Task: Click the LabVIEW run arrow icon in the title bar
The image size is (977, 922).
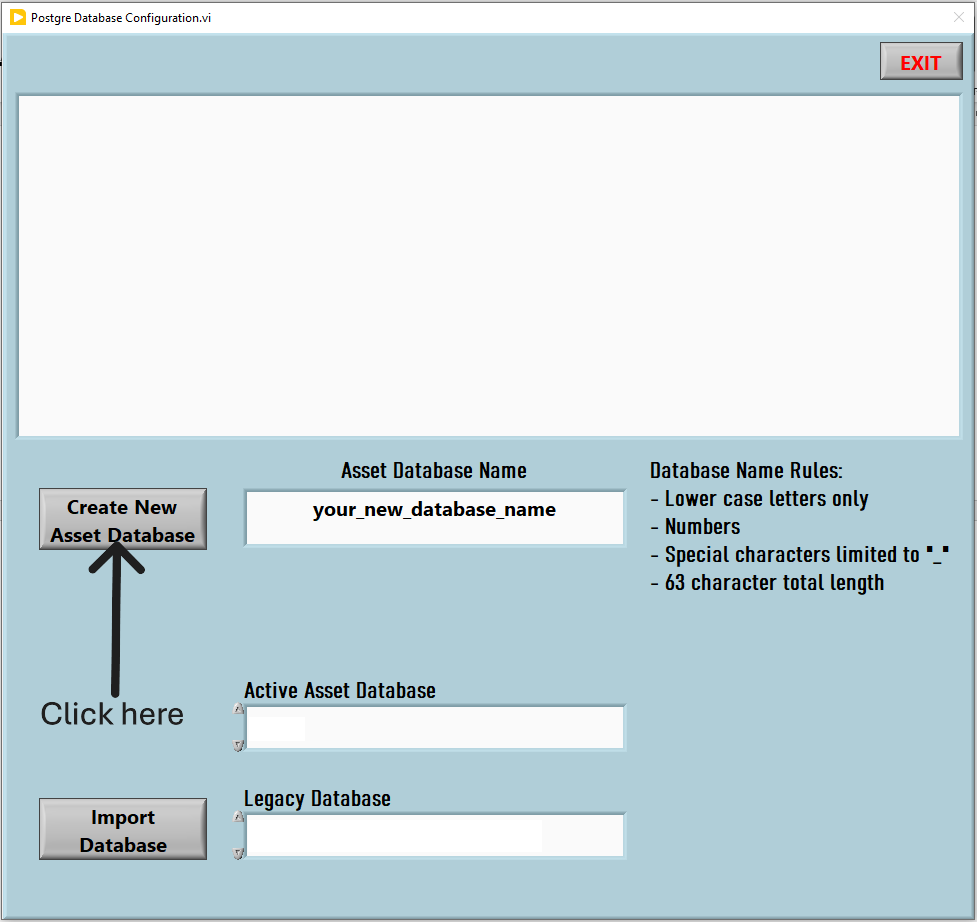Action: pos(16,17)
